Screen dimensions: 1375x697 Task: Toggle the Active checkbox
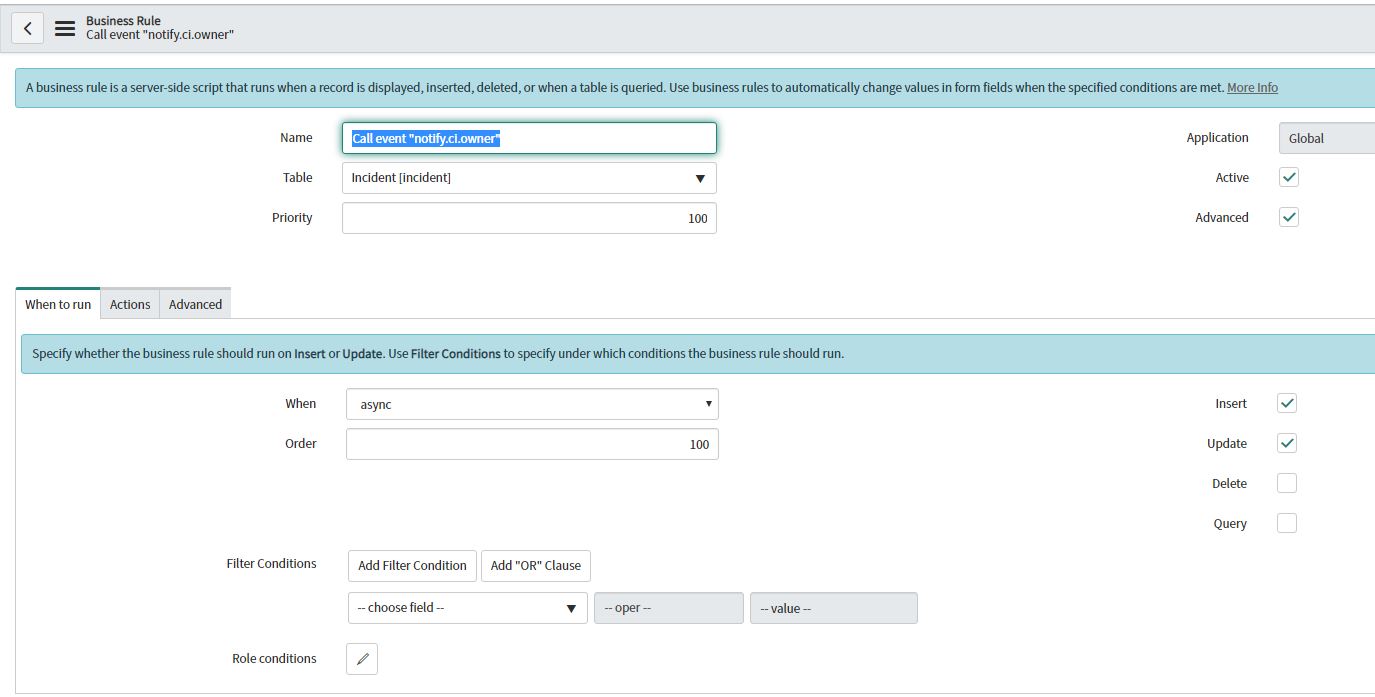(x=1289, y=177)
